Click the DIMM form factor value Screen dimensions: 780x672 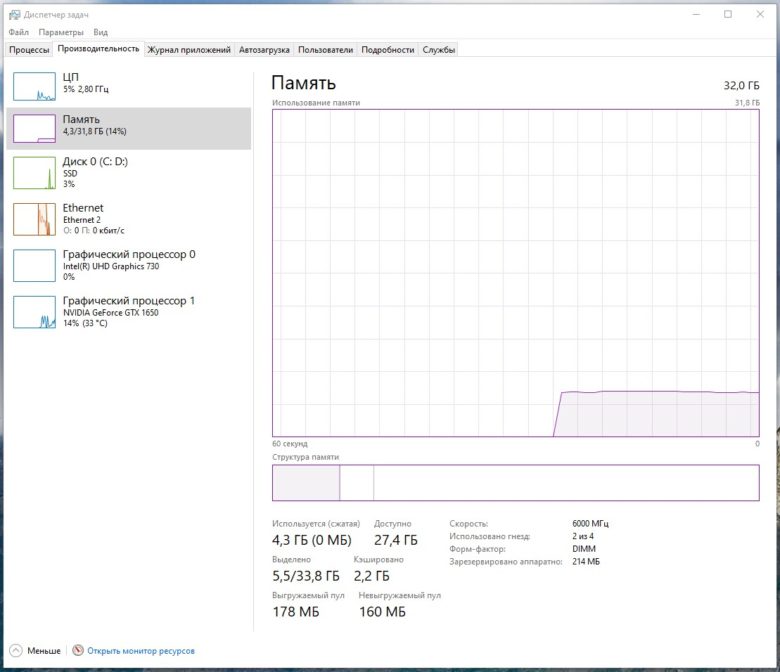[584, 549]
